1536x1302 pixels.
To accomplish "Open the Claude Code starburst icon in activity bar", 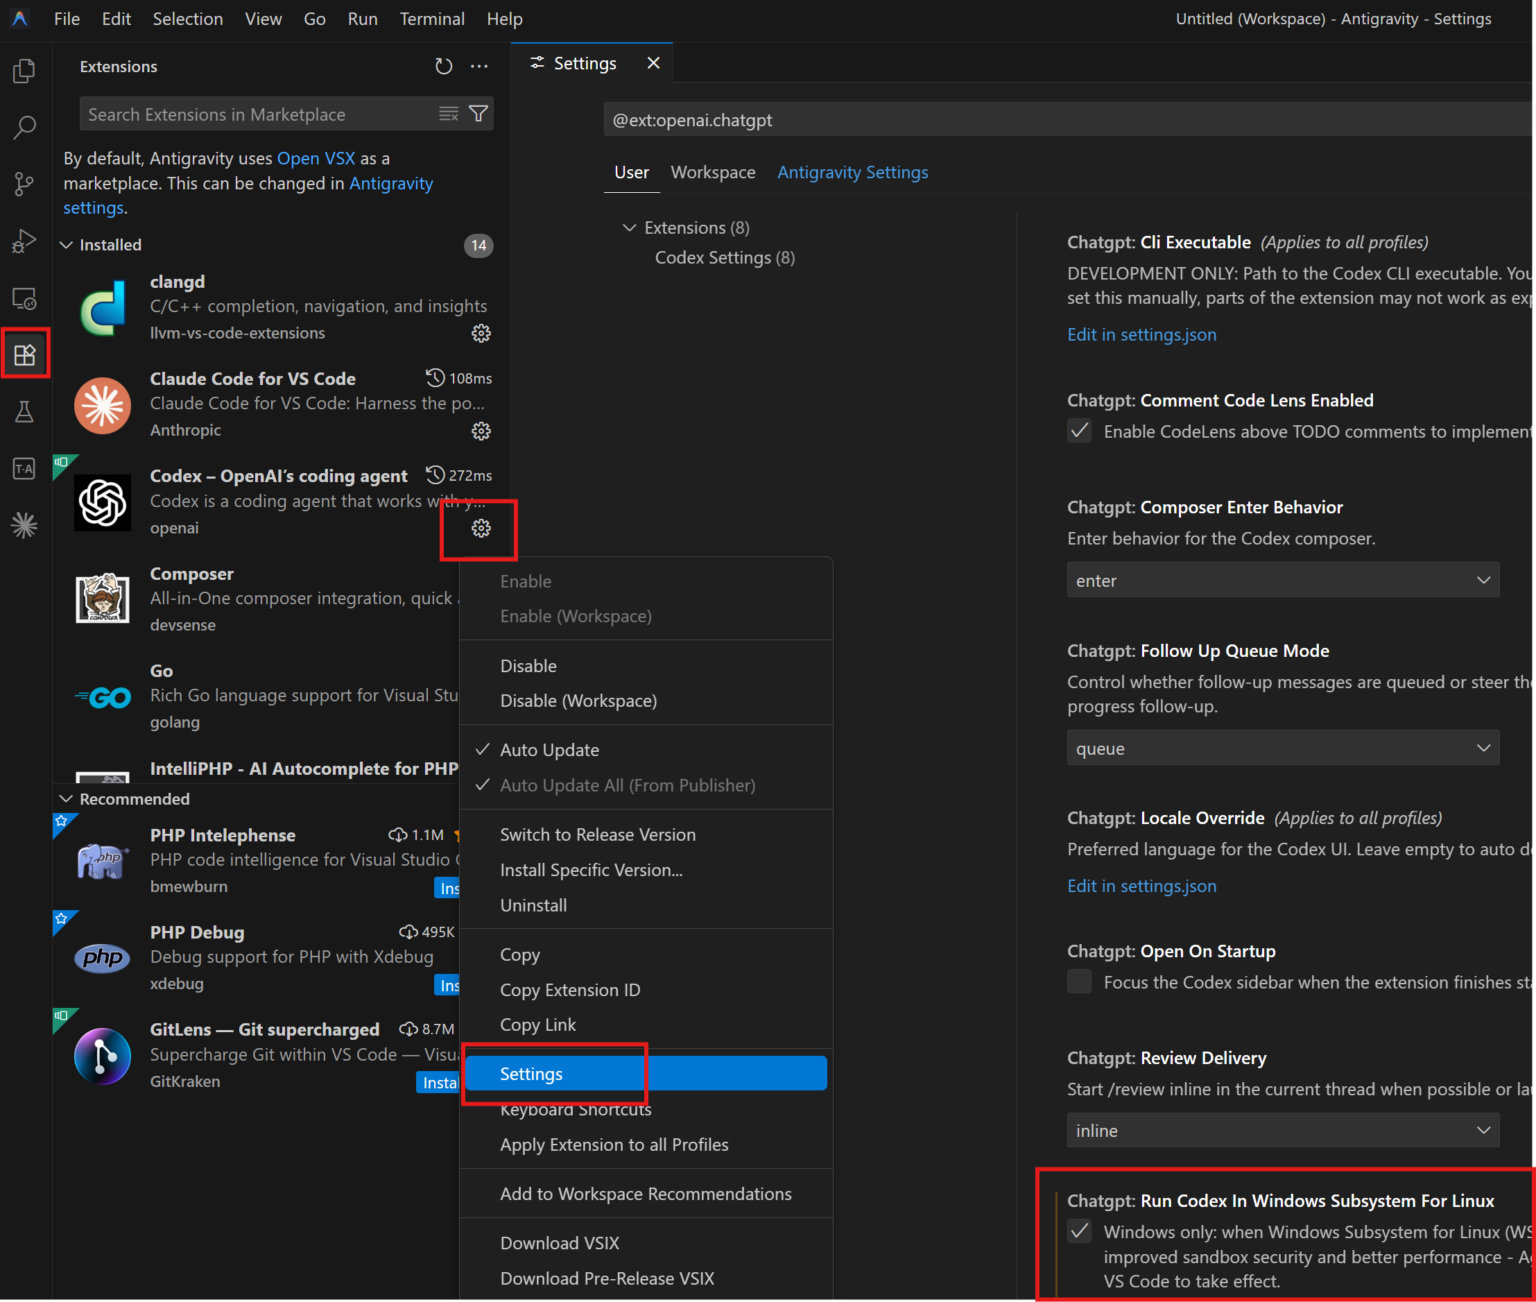I will 24,525.
